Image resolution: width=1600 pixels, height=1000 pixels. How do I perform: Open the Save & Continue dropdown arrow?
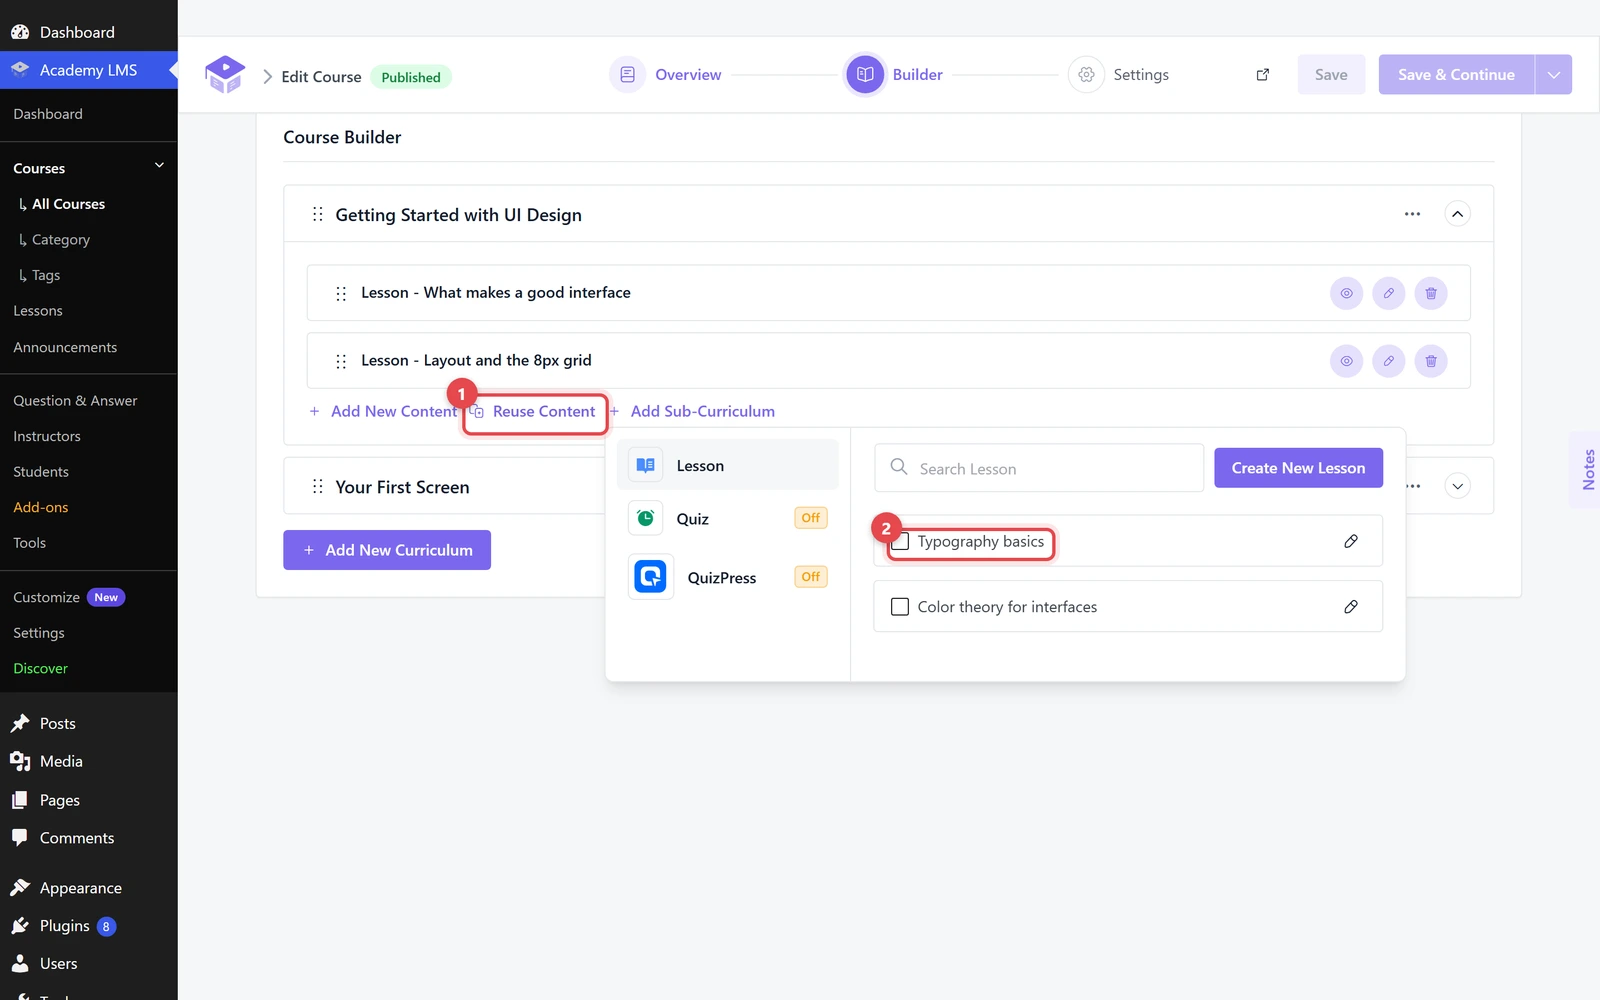click(x=1554, y=75)
